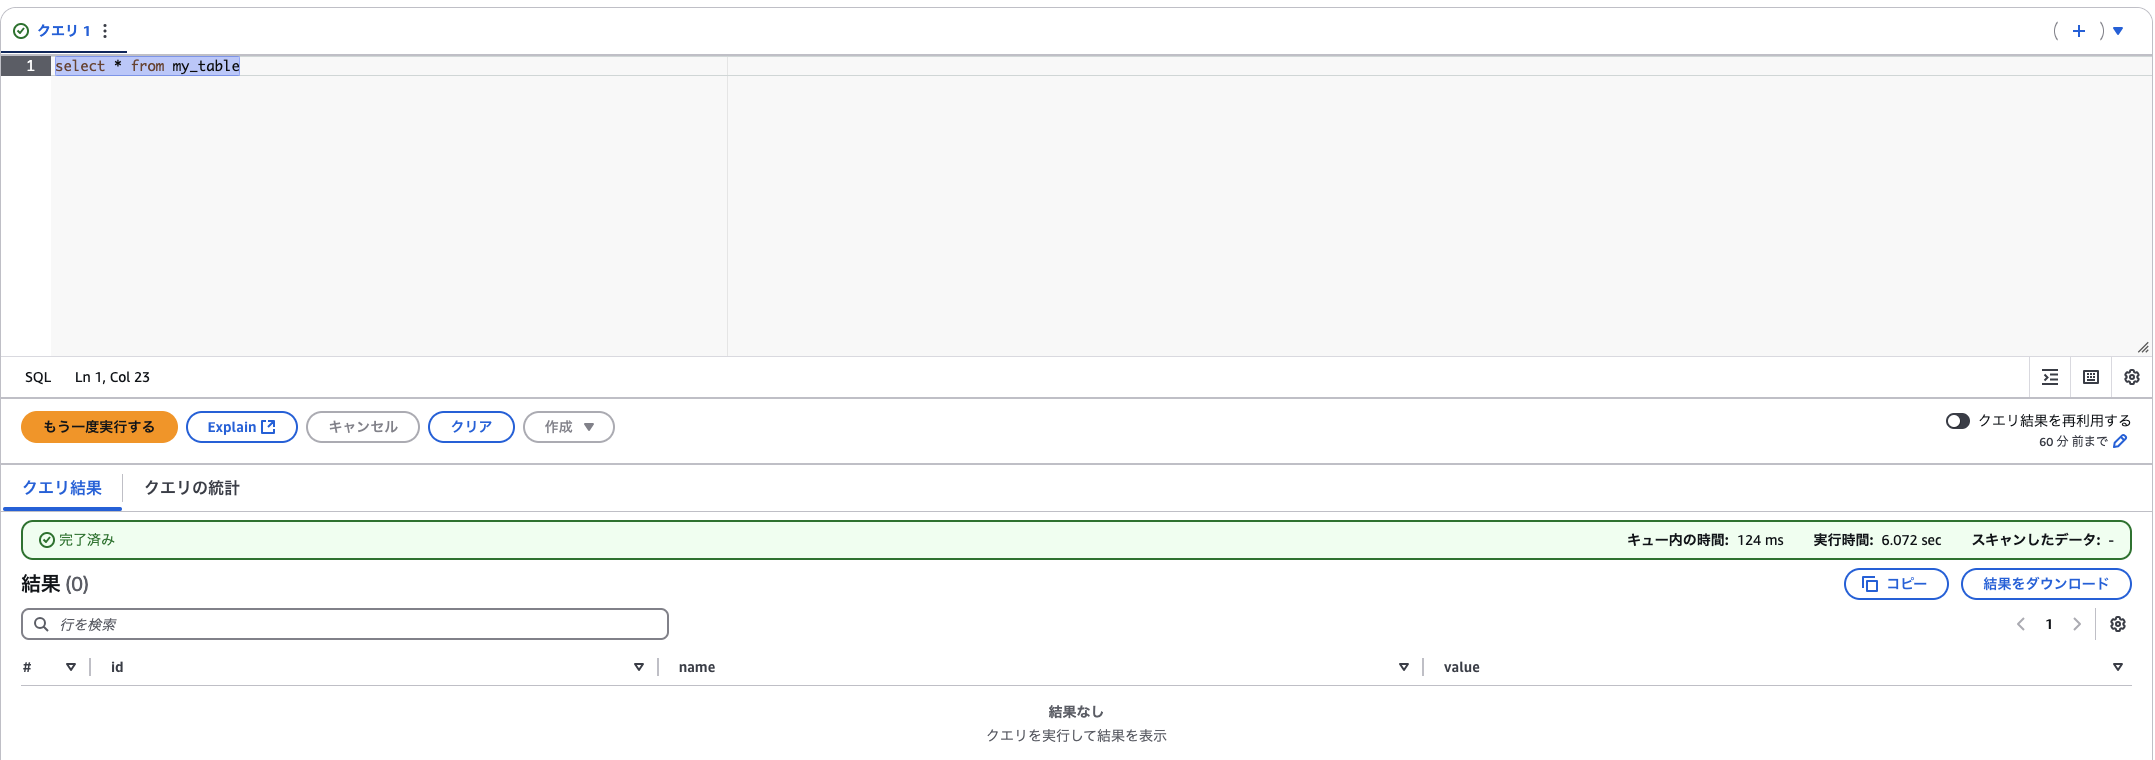Click the 実行時間 6.072 sec value
2155x760 pixels.
[1911, 540]
